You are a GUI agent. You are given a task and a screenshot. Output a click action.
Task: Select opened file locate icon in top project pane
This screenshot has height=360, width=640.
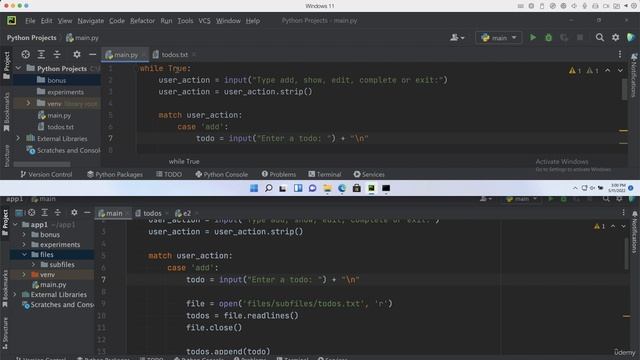25,54
